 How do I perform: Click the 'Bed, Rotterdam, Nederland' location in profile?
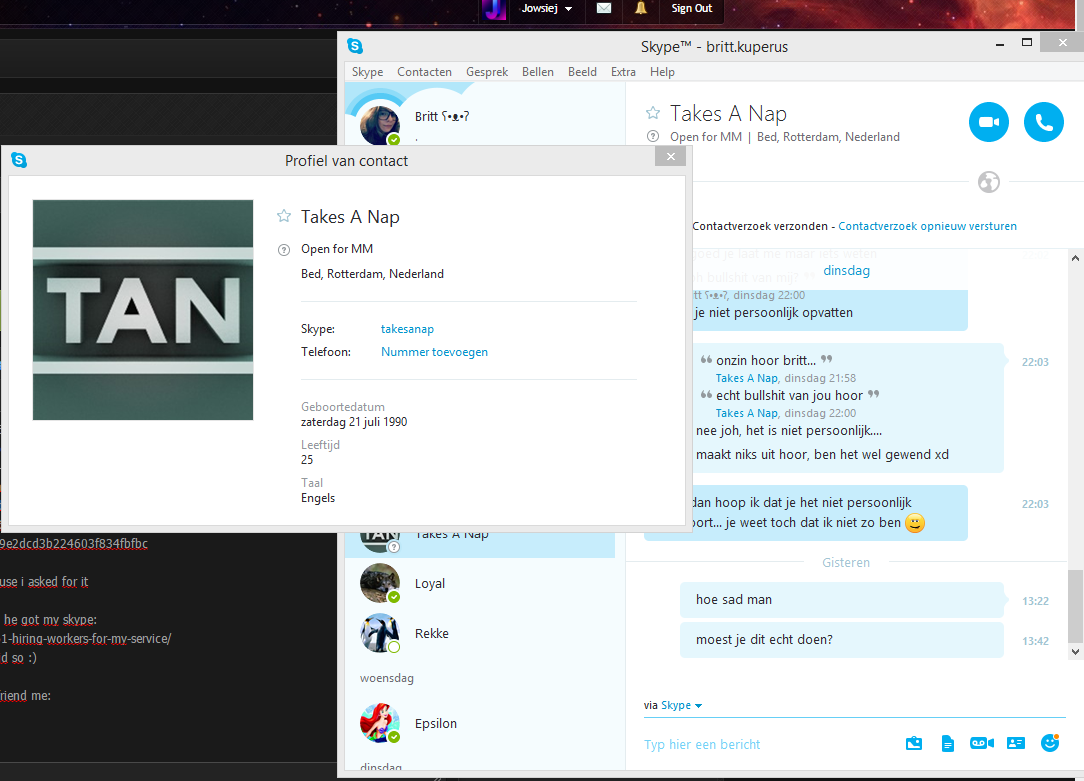[x=372, y=274]
